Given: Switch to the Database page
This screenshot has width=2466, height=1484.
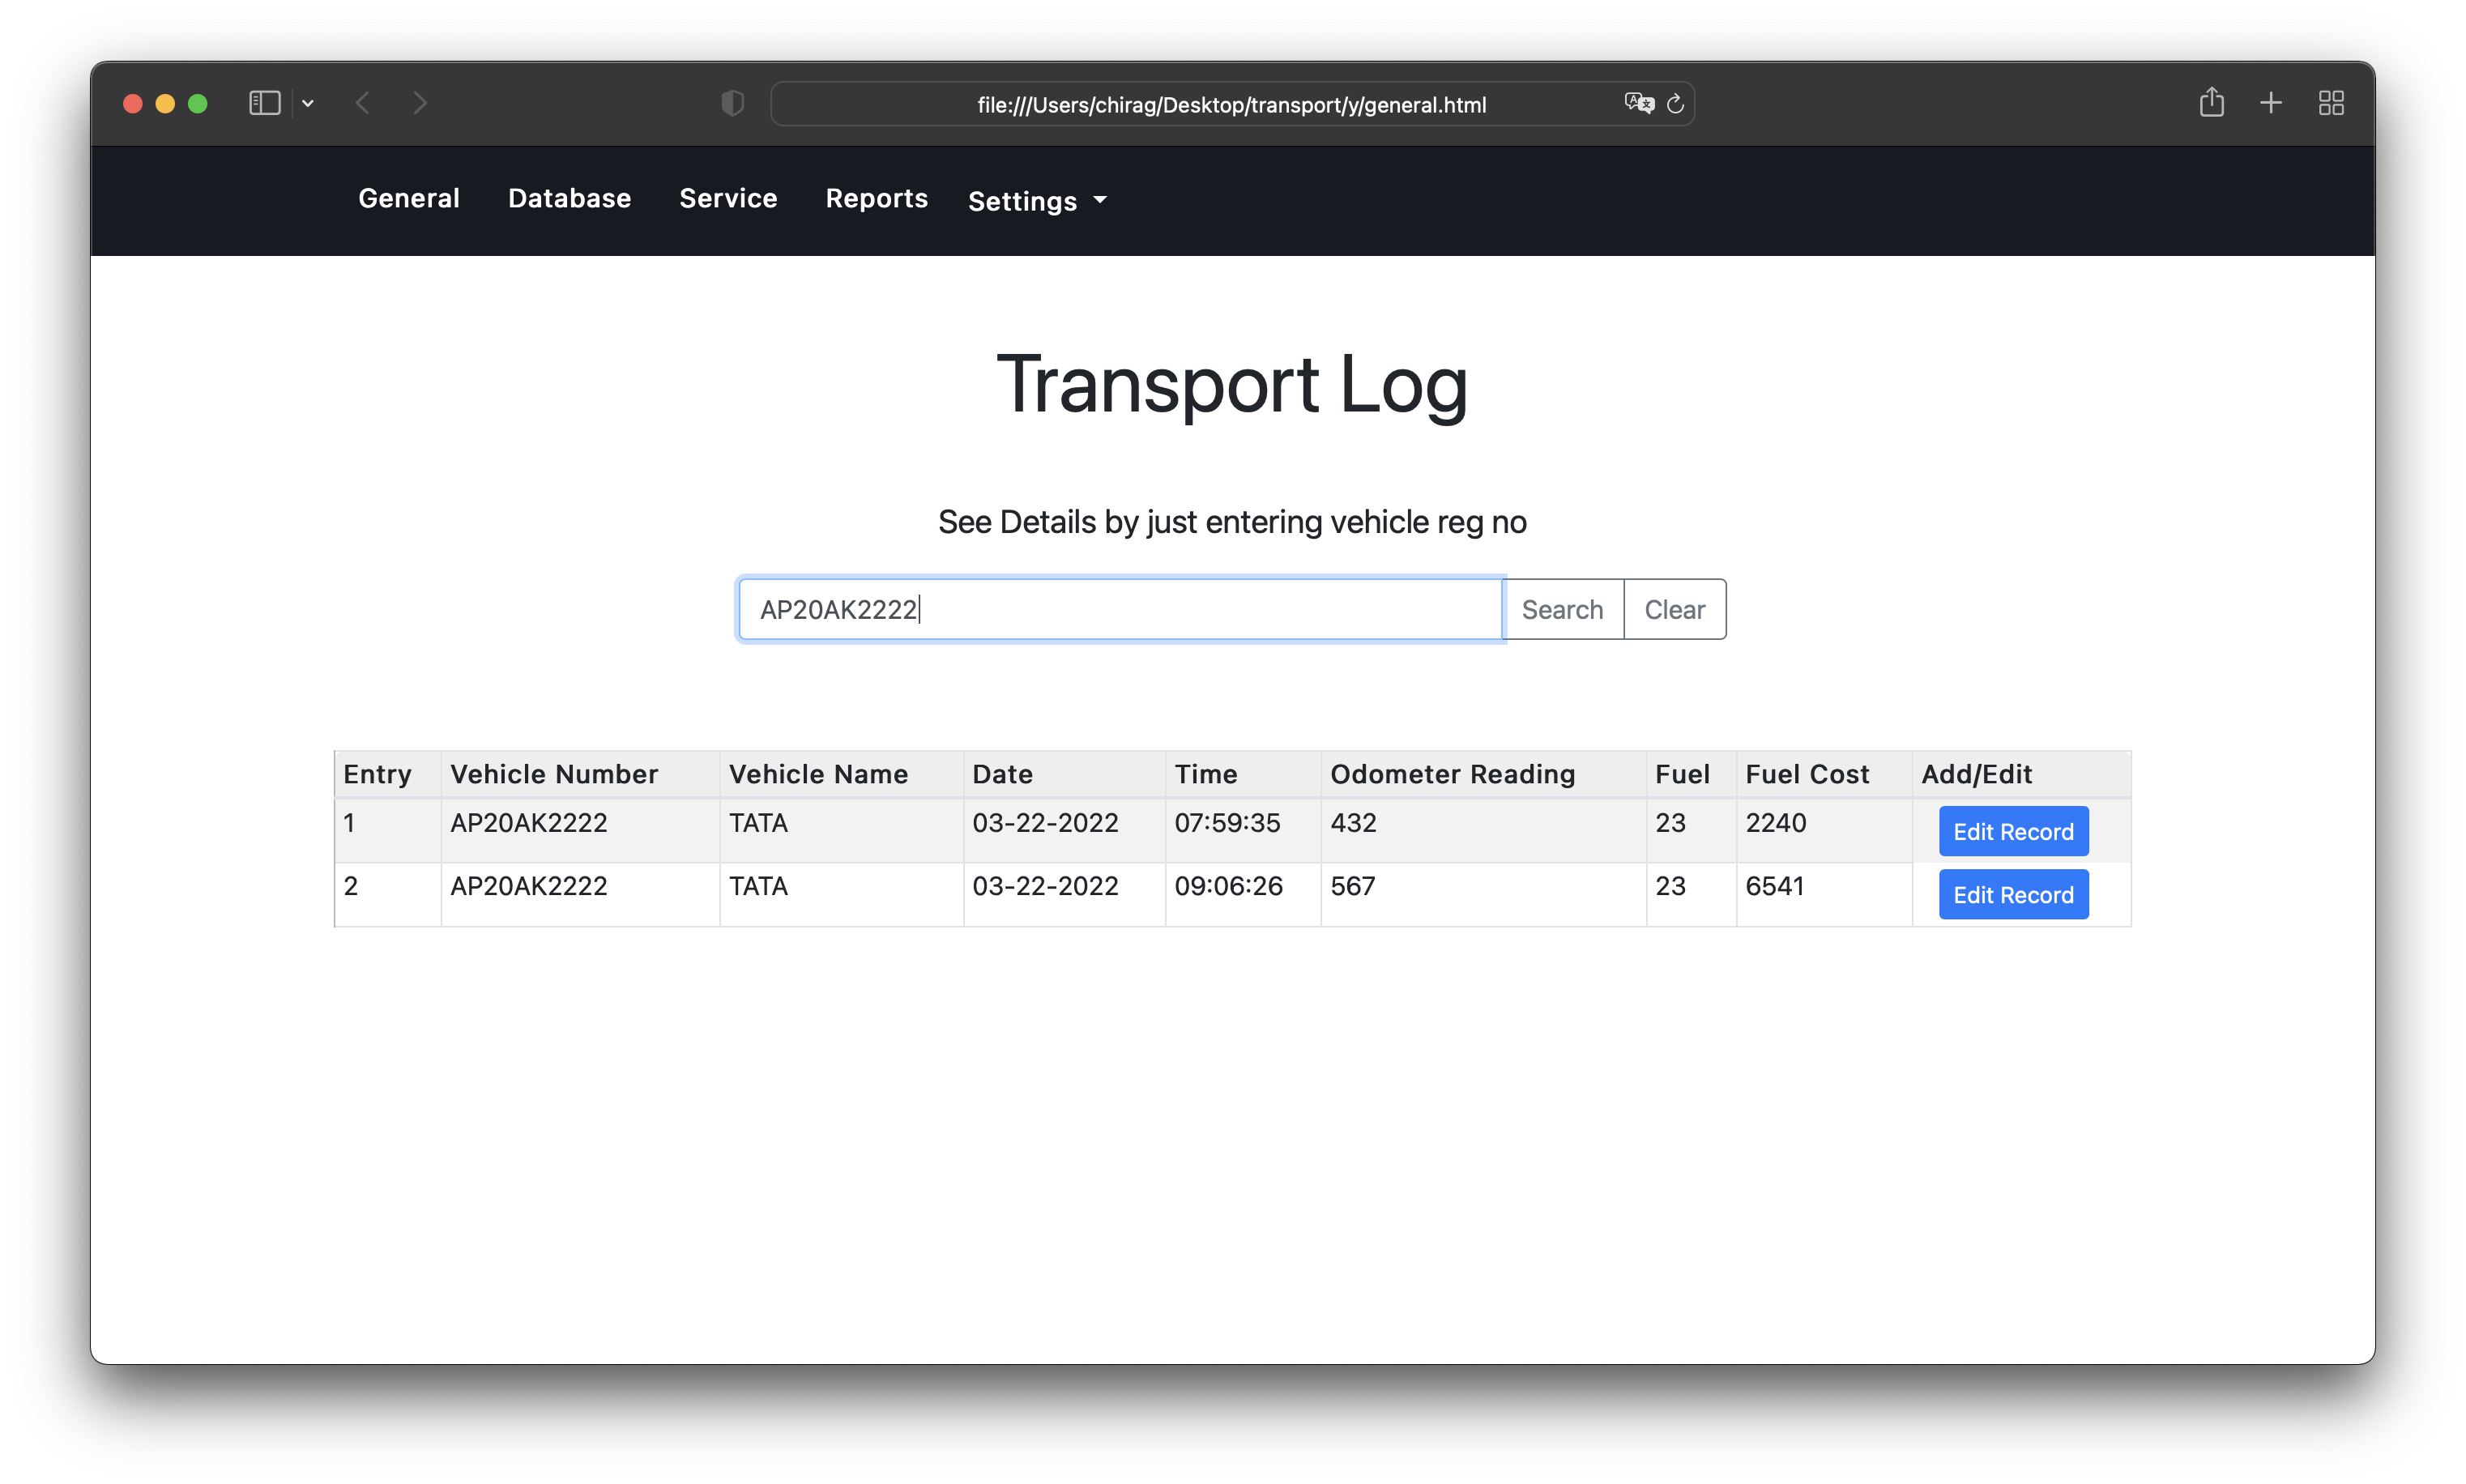Looking at the screenshot, I should [x=569, y=198].
